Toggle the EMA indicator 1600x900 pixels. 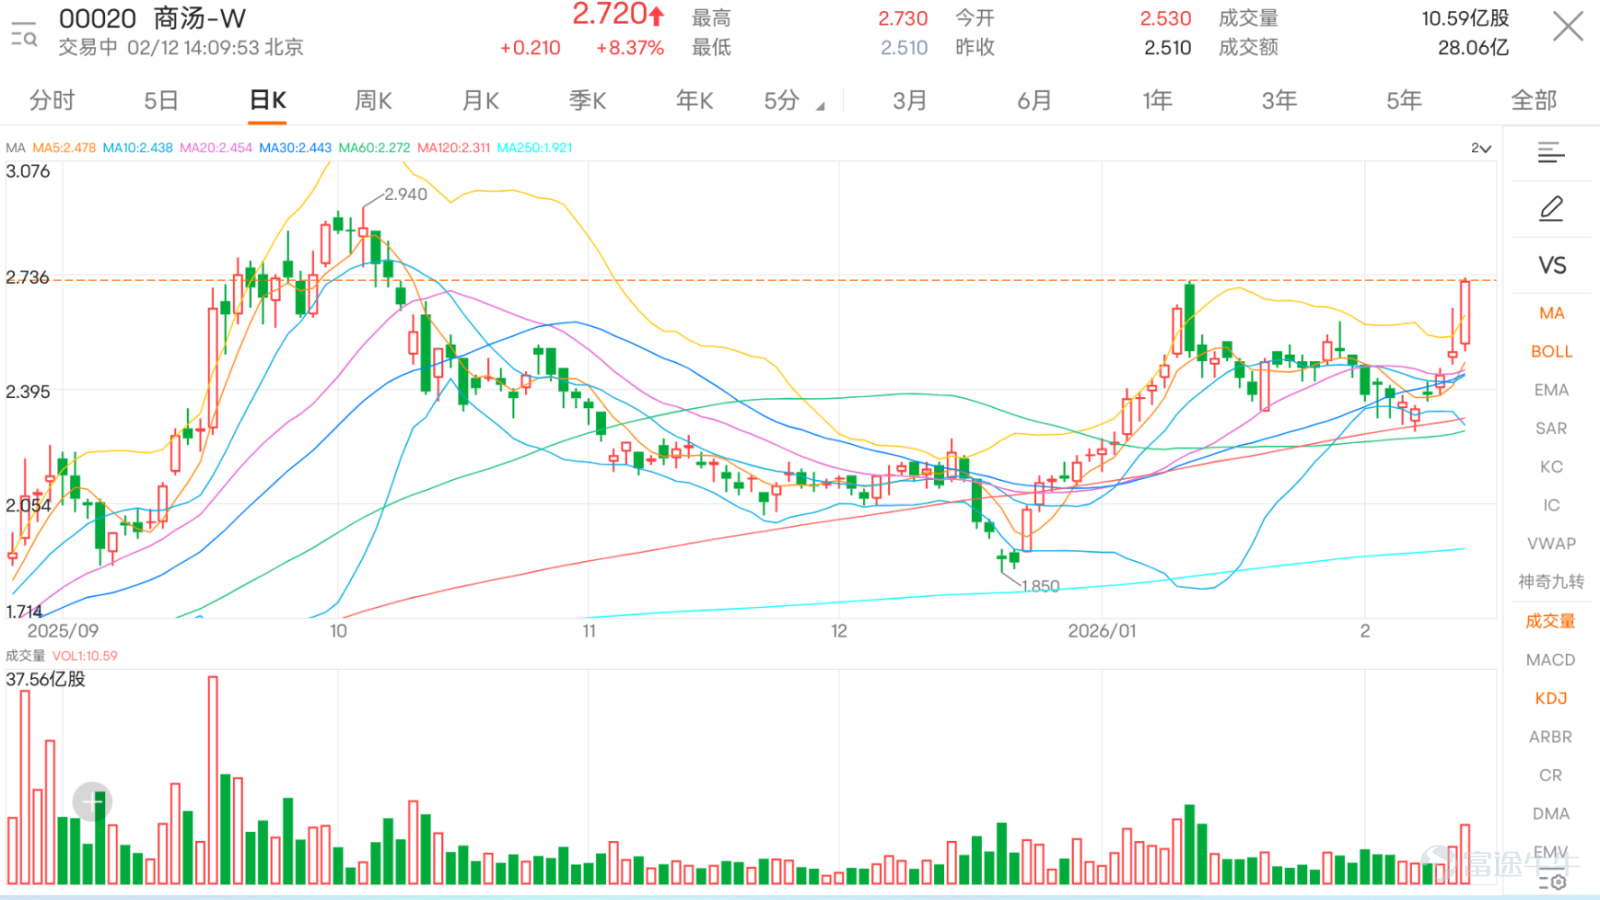pyautogui.click(x=1552, y=390)
